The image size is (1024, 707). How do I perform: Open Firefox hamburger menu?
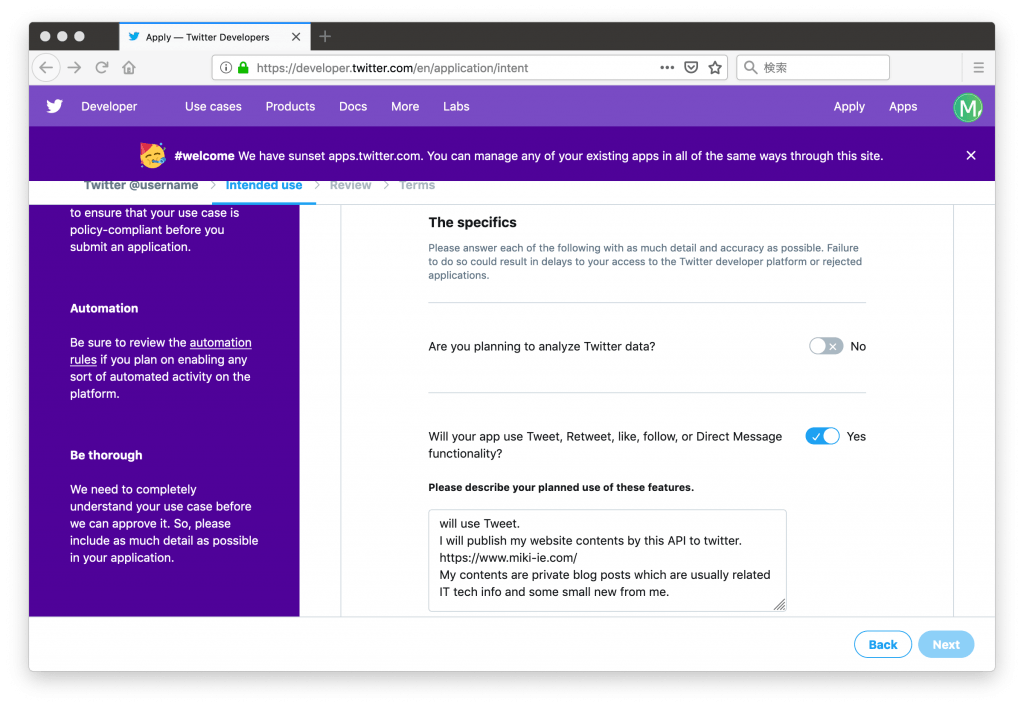click(978, 68)
